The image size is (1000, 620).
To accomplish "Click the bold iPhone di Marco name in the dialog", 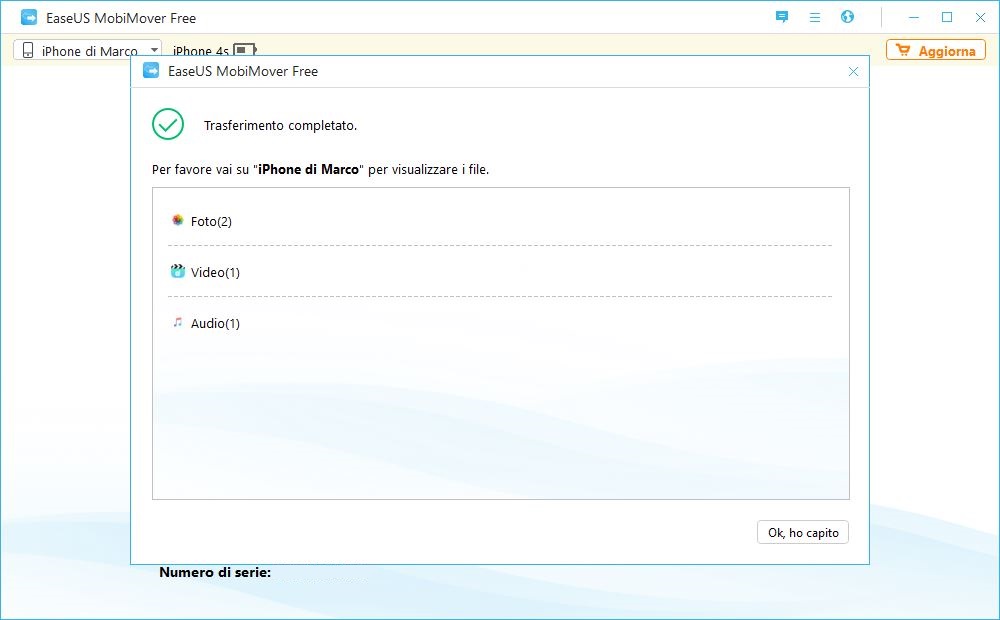I will 308,170.
